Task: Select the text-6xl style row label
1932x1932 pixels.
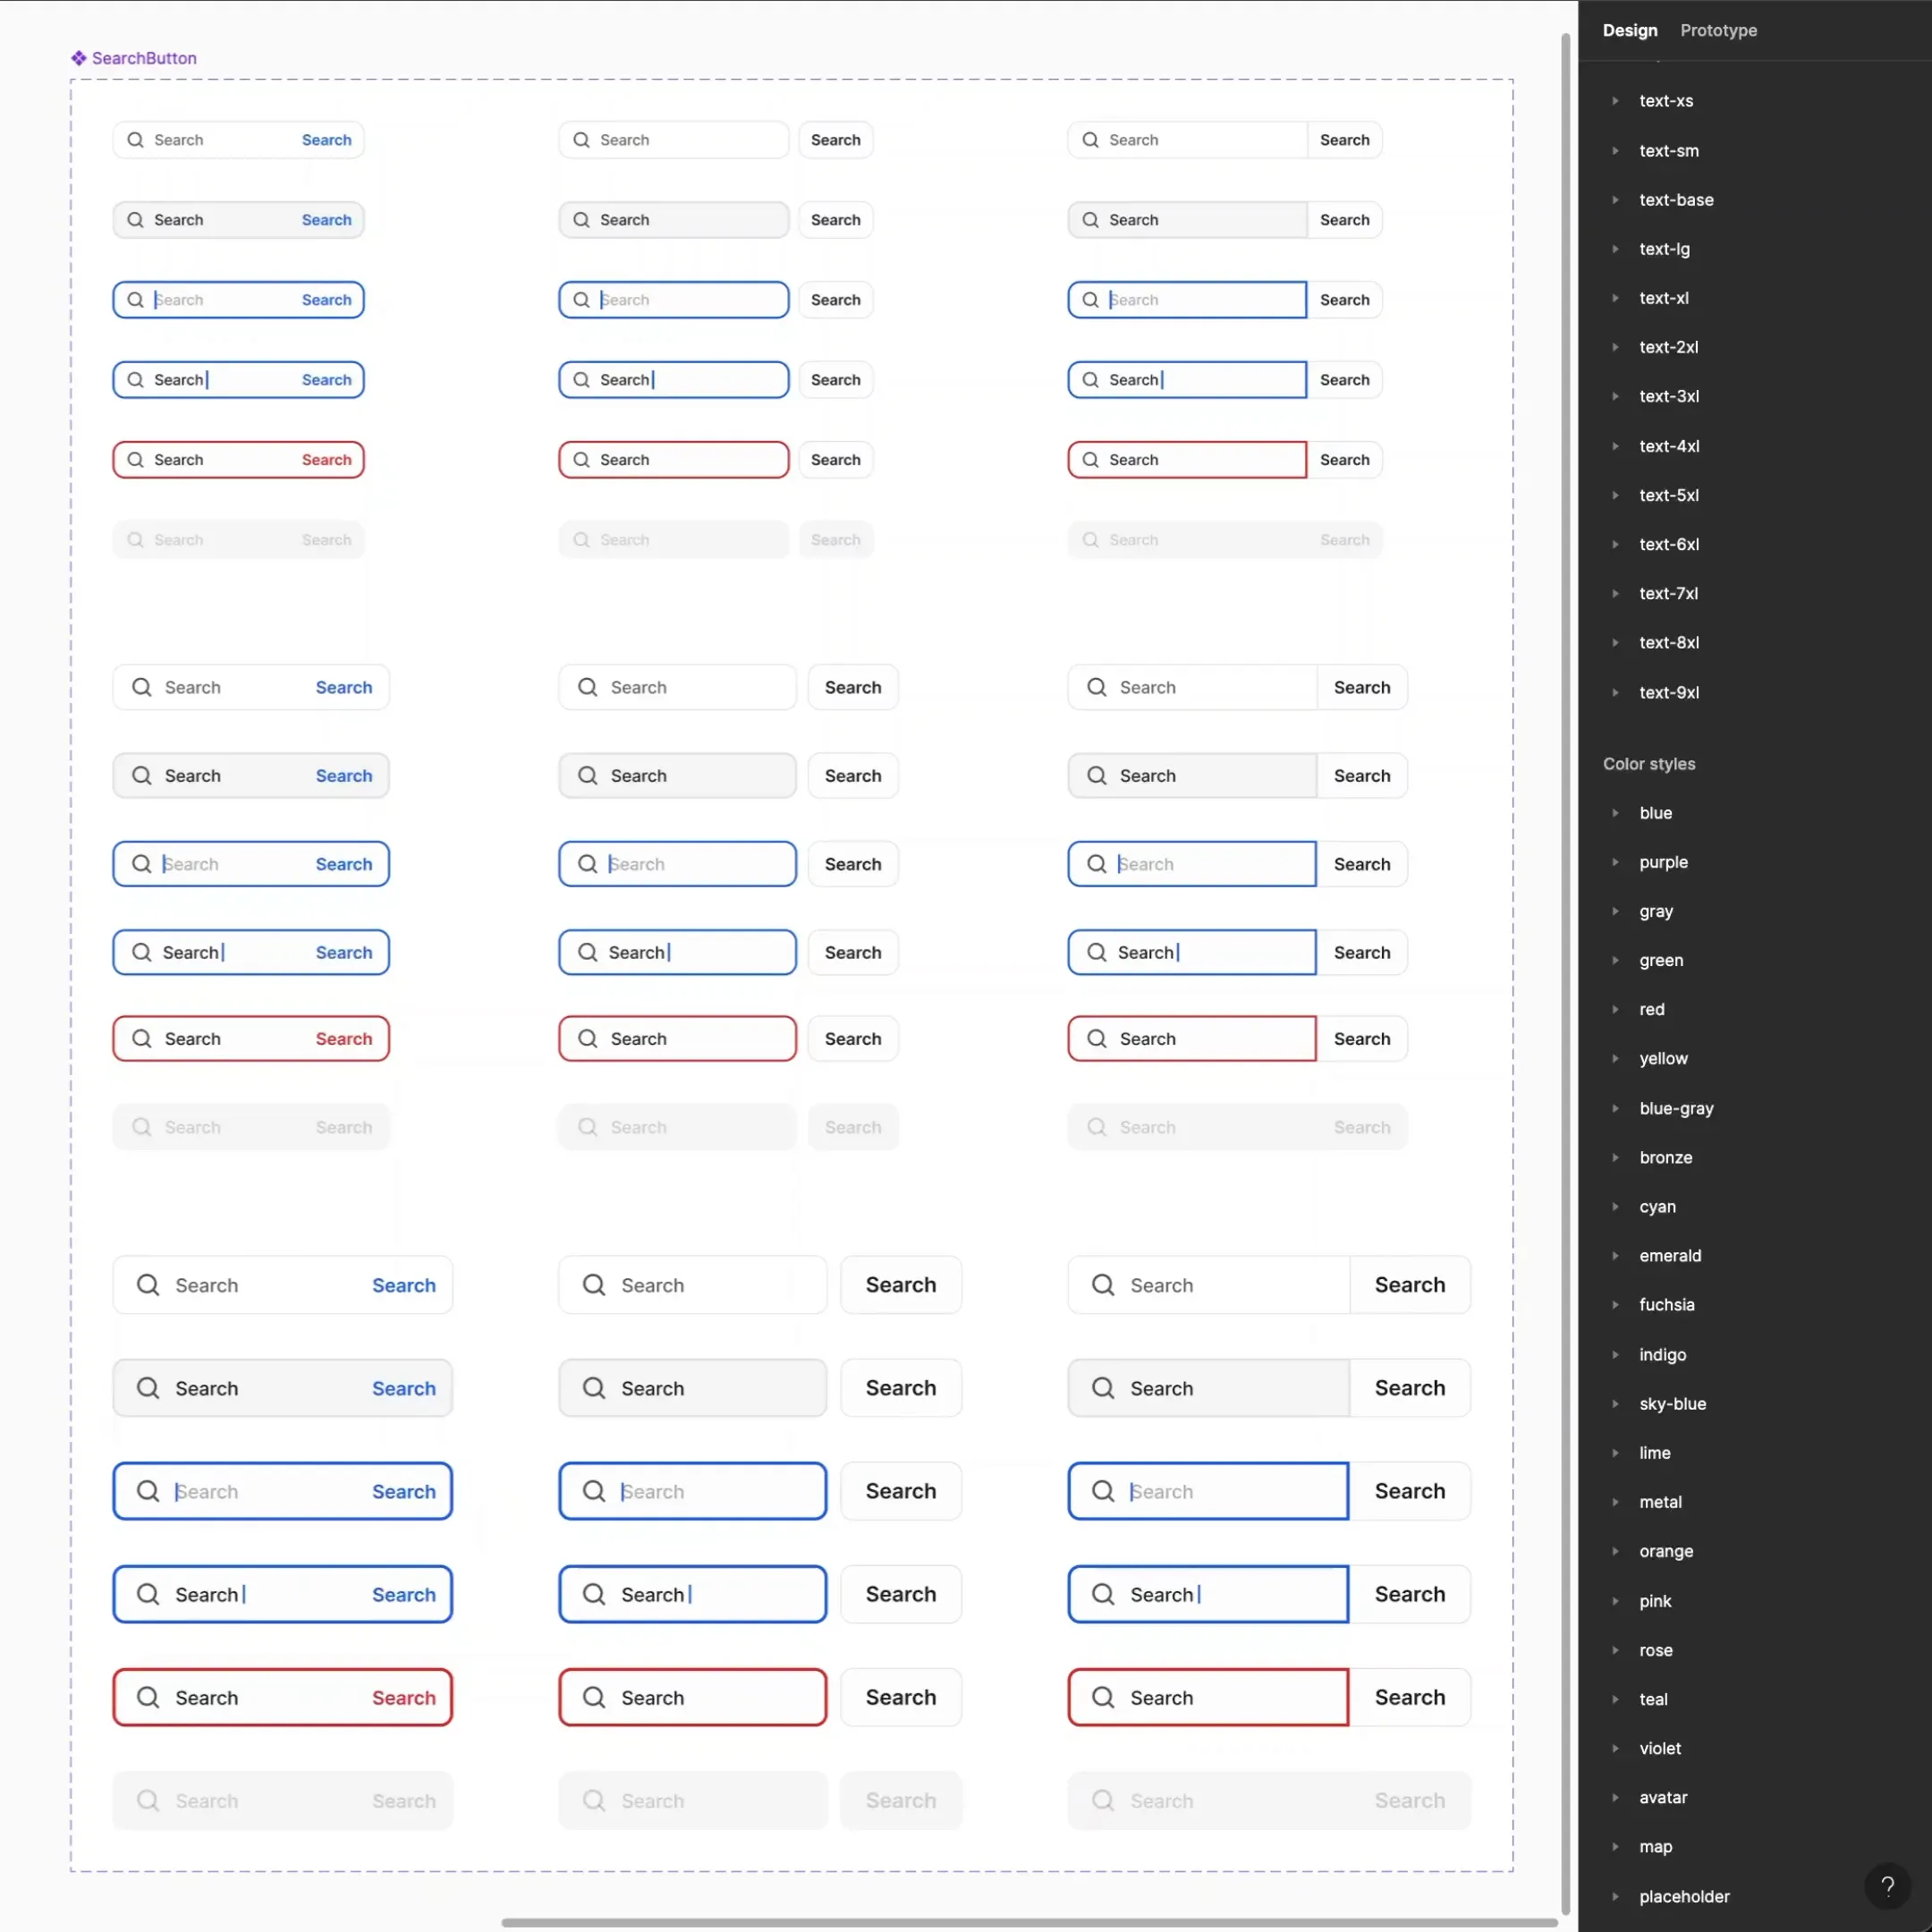Action: tap(1669, 544)
